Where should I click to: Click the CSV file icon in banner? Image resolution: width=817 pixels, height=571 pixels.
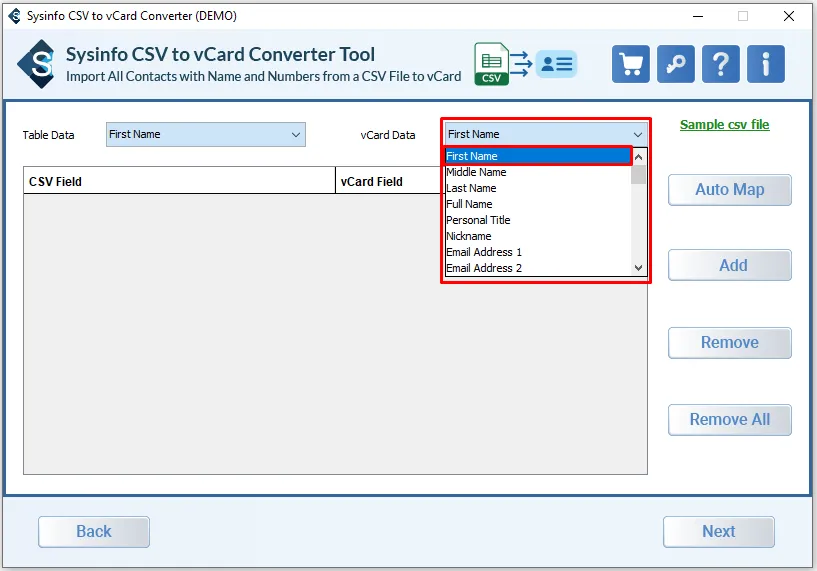click(491, 64)
